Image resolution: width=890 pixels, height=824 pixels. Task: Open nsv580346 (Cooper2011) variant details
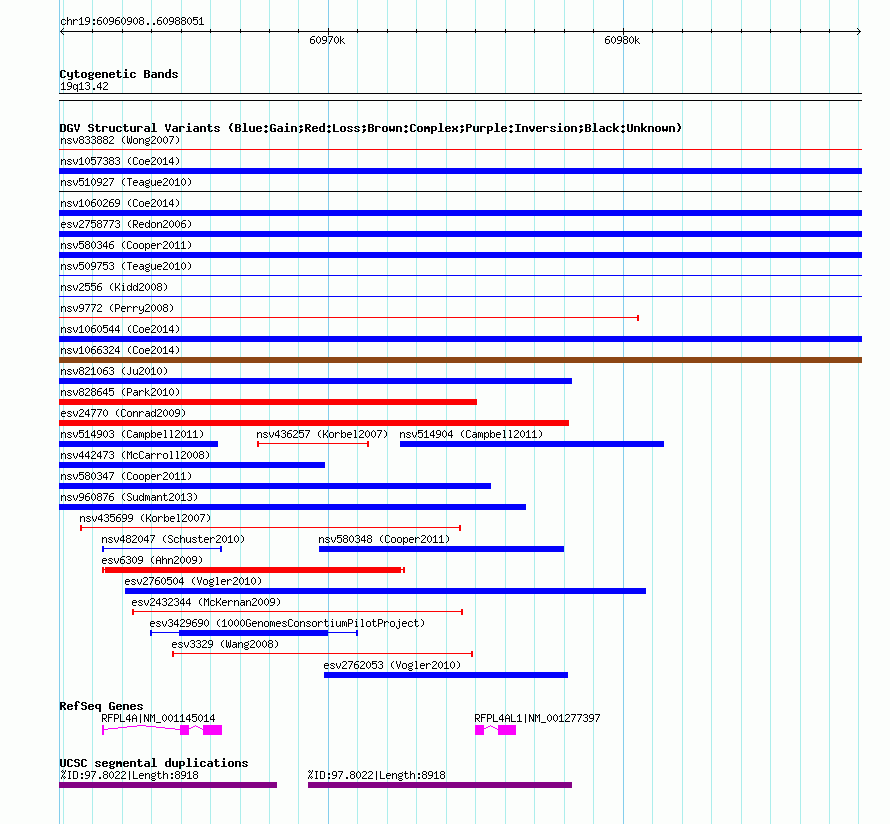coord(126,245)
